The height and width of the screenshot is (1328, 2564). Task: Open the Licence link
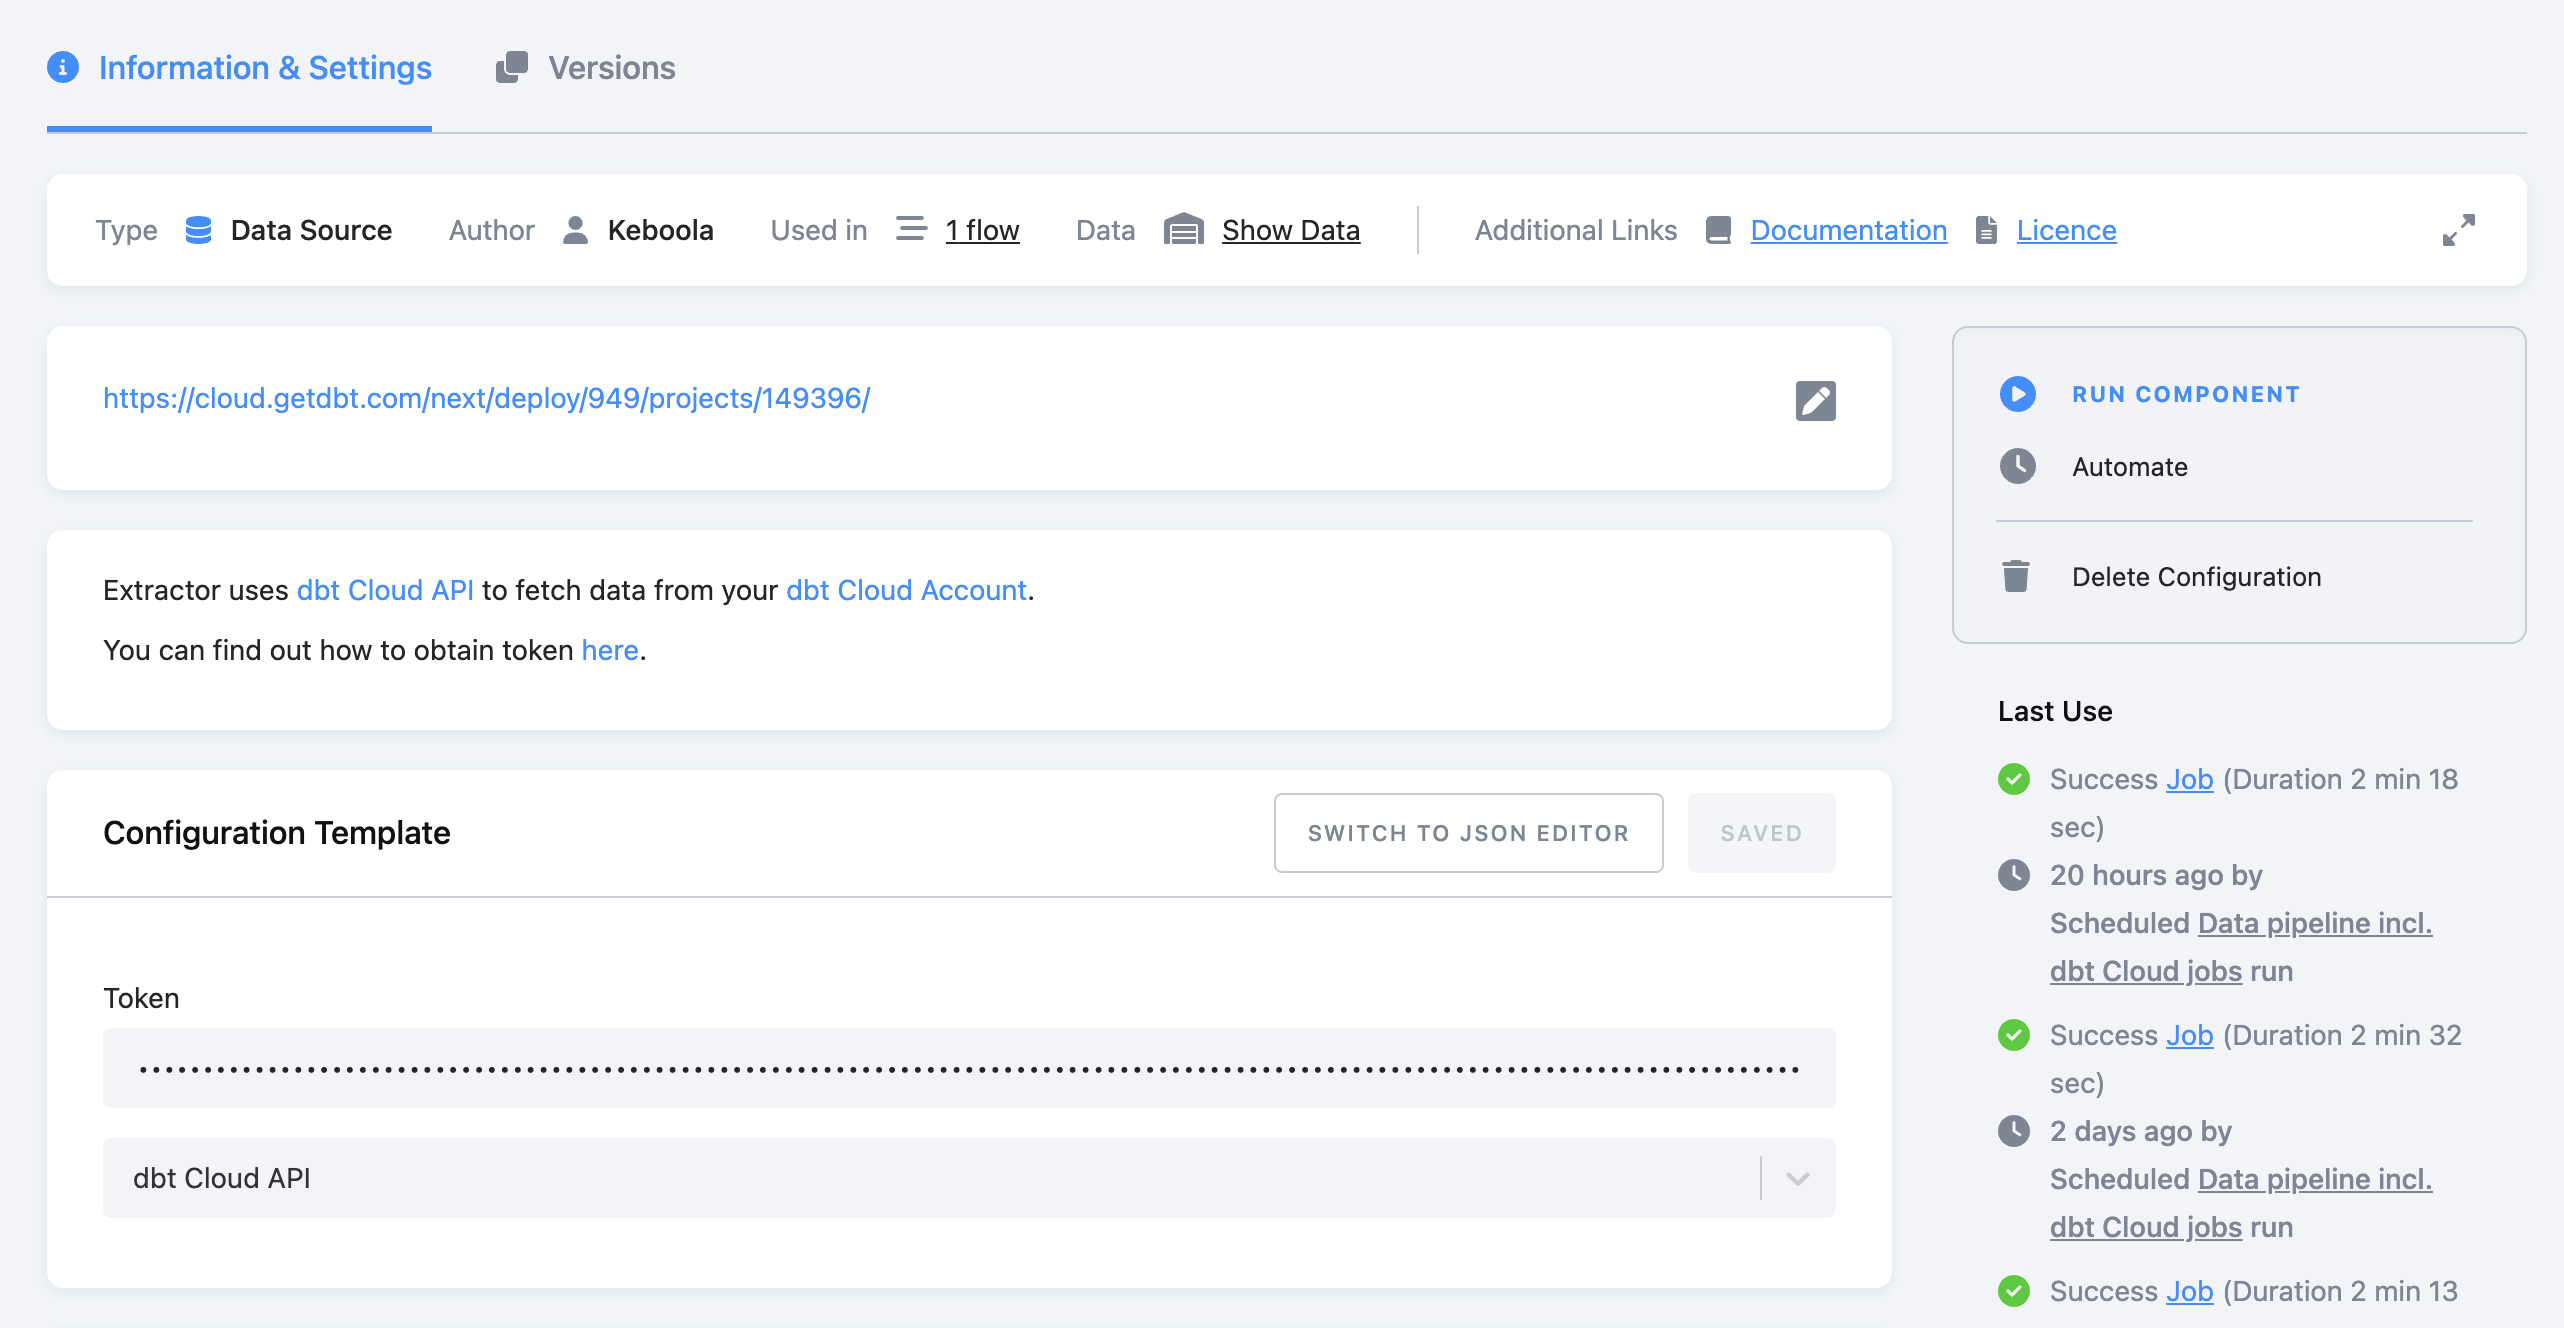click(2066, 230)
